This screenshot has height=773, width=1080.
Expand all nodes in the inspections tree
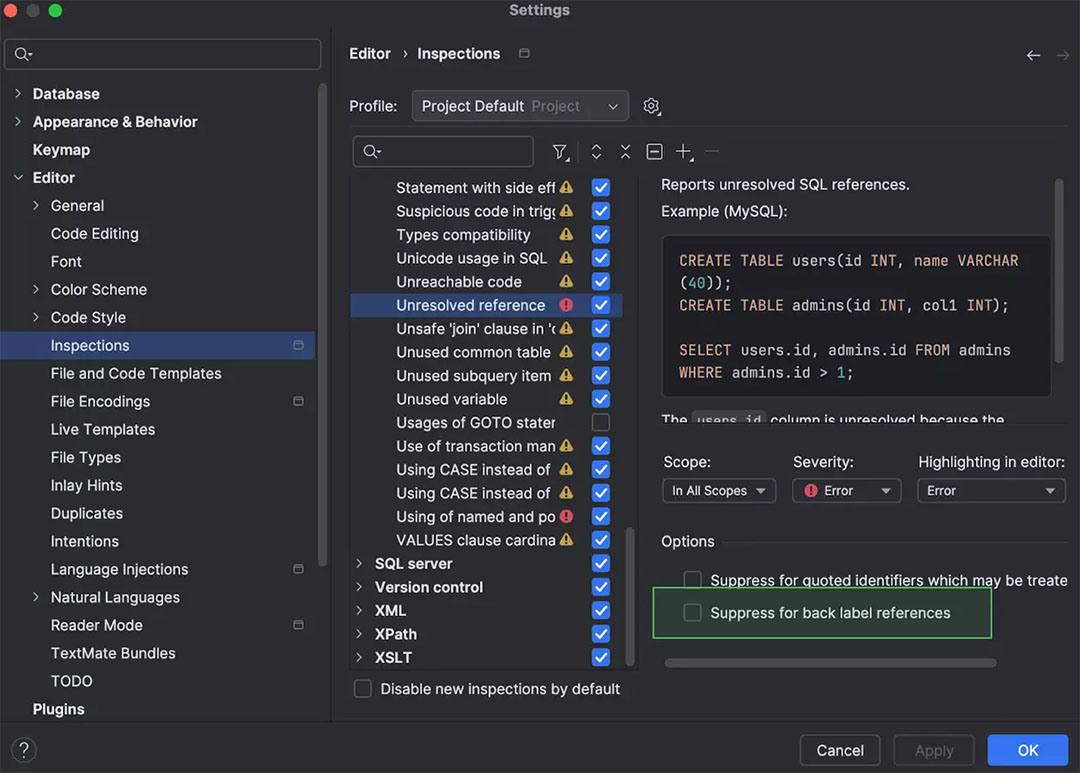pos(596,152)
